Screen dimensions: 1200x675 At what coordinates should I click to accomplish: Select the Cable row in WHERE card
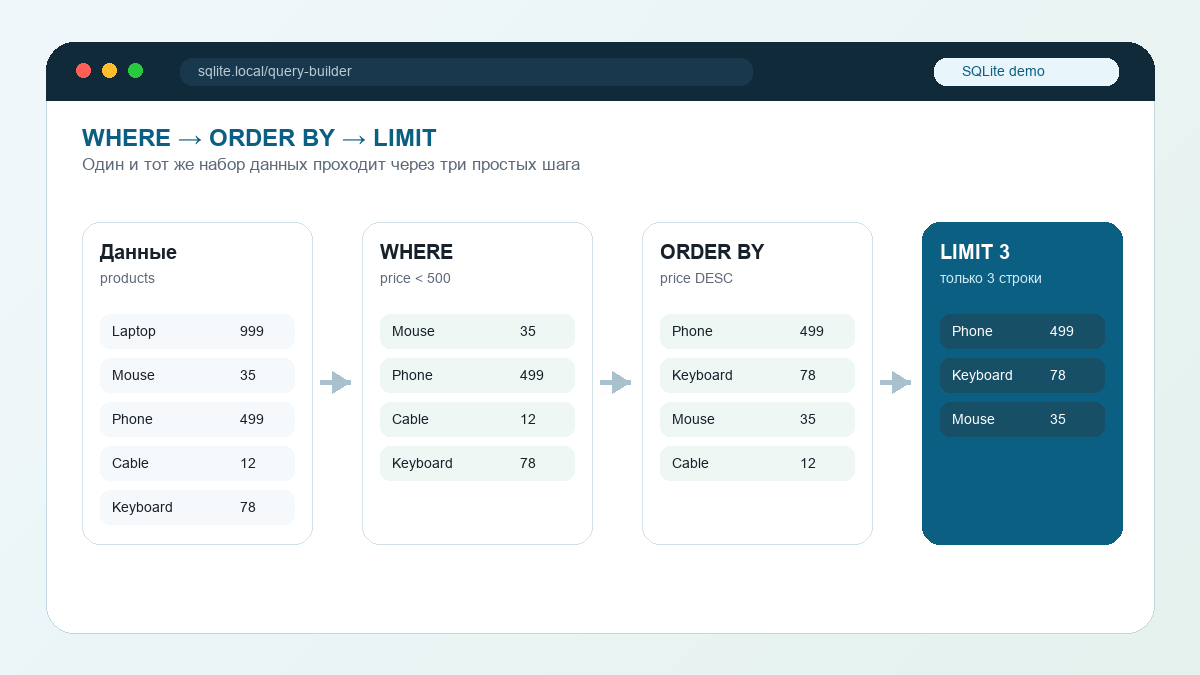click(477, 419)
